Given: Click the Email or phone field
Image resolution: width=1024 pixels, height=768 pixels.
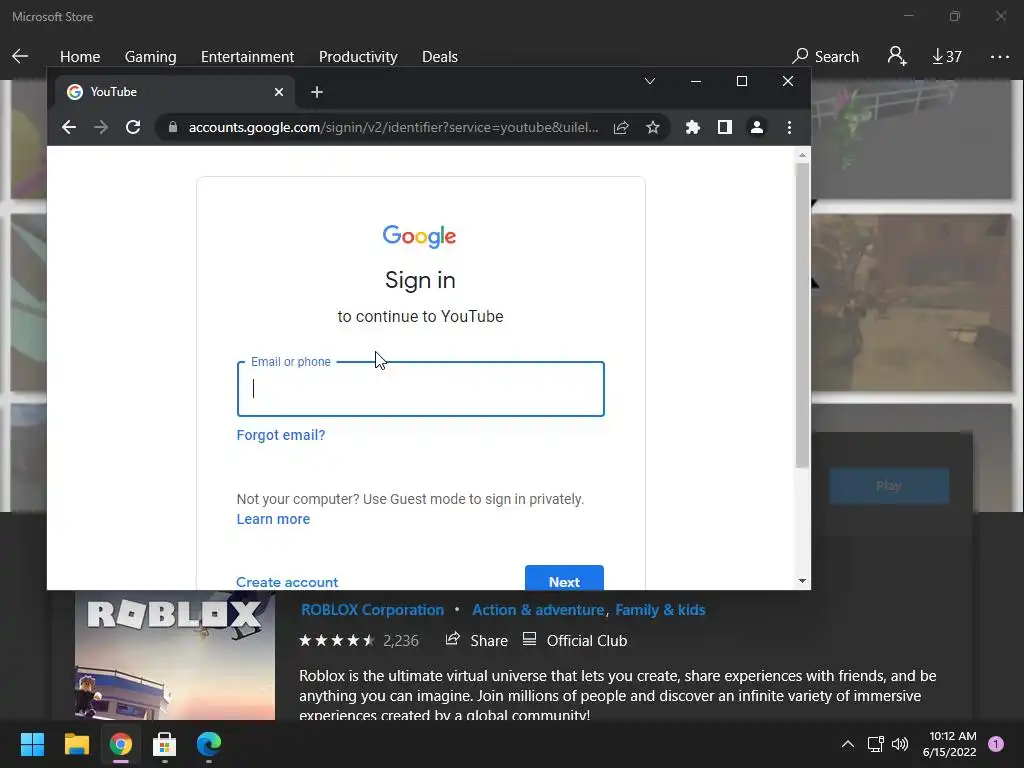Looking at the screenshot, I should (421, 389).
